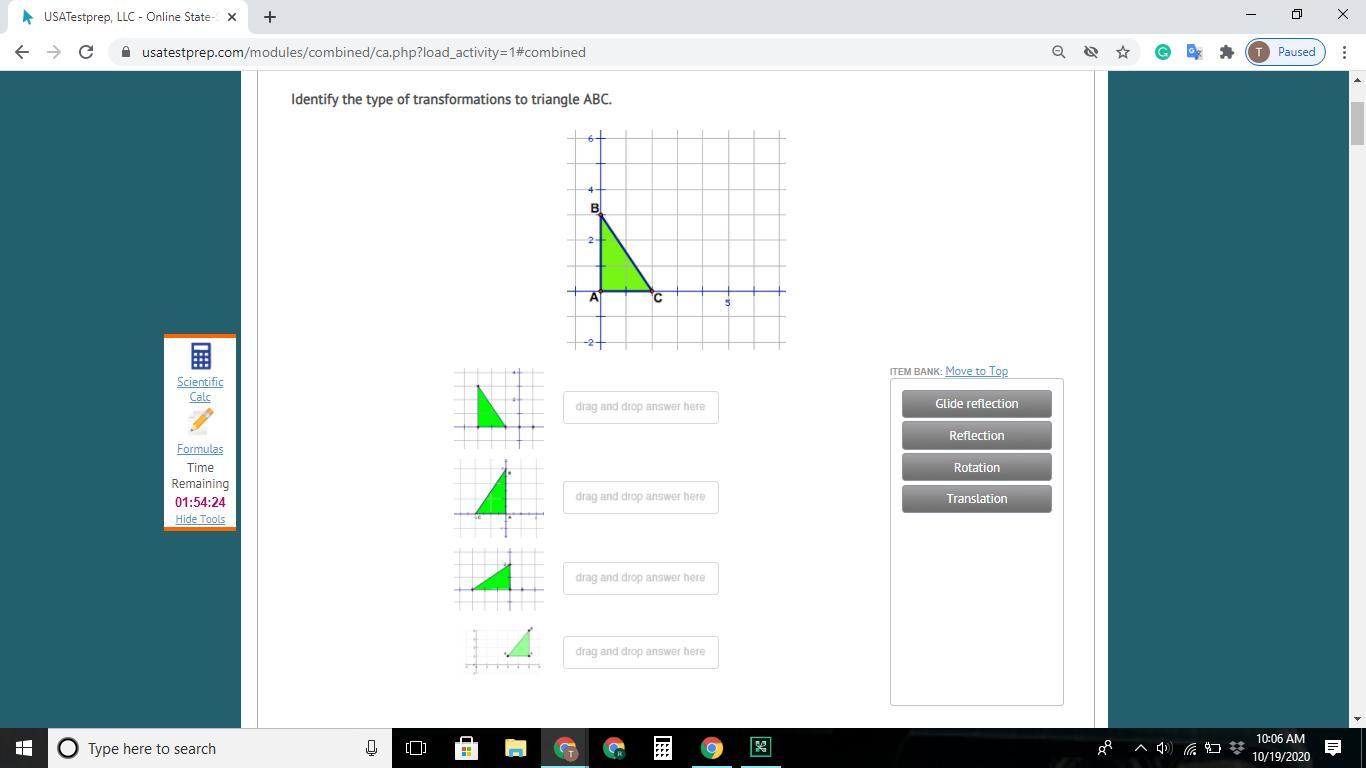Open the Chrome three-dot menu
Screen dimensions: 1366x768
coord(1345,52)
